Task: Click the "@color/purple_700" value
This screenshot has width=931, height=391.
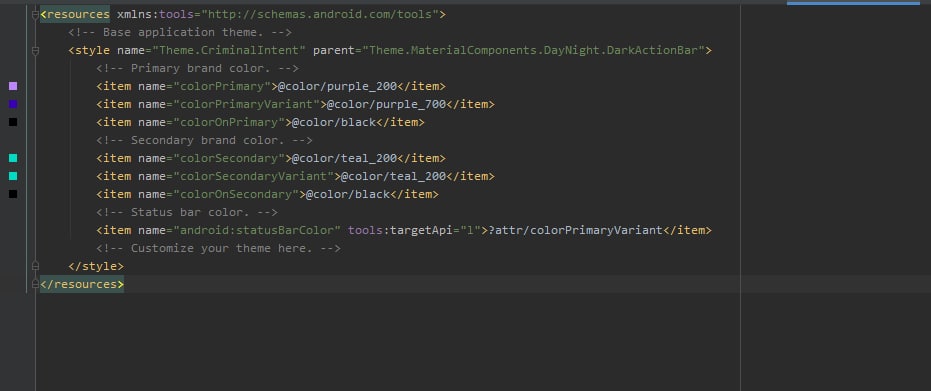Action: click(386, 104)
